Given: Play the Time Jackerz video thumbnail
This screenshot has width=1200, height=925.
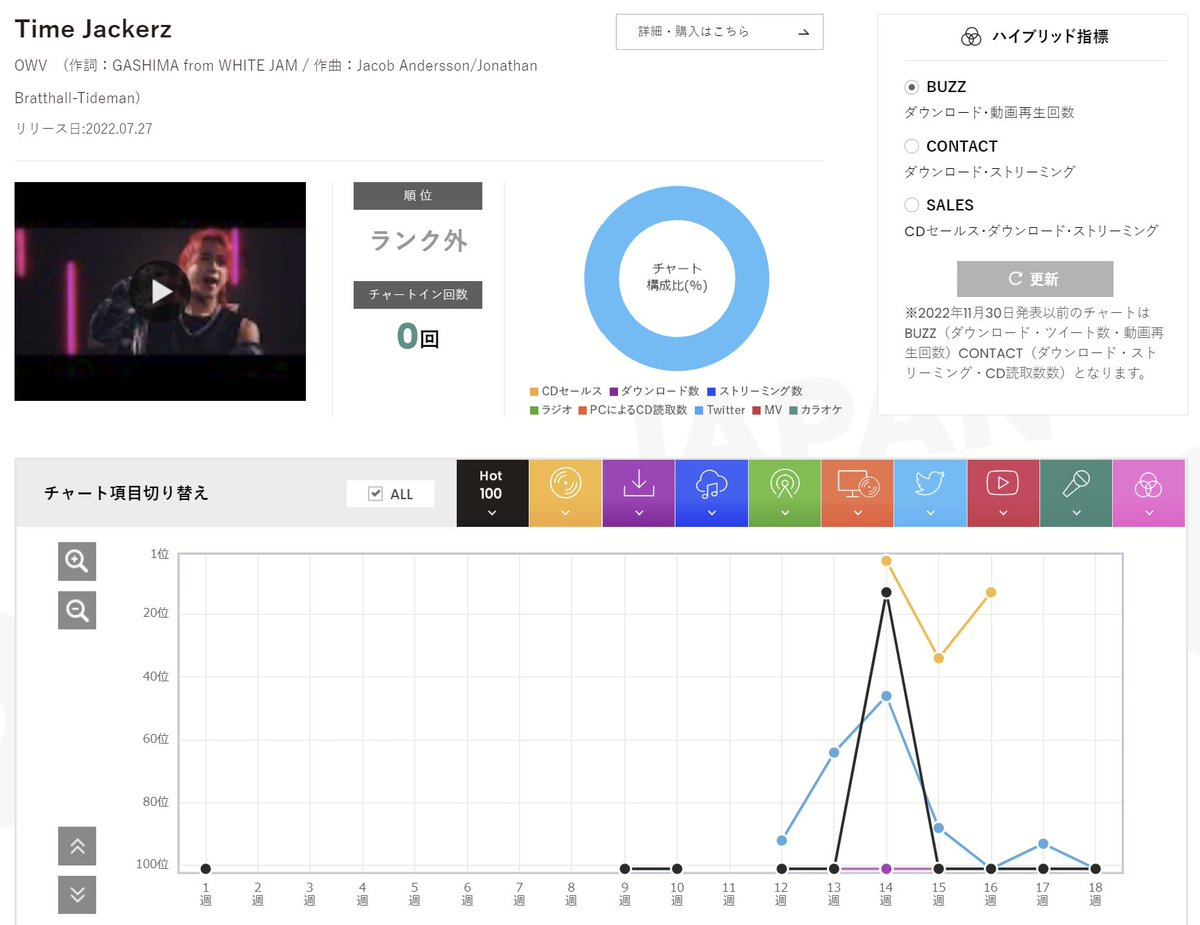Looking at the screenshot, I should (x=160, y=291).
